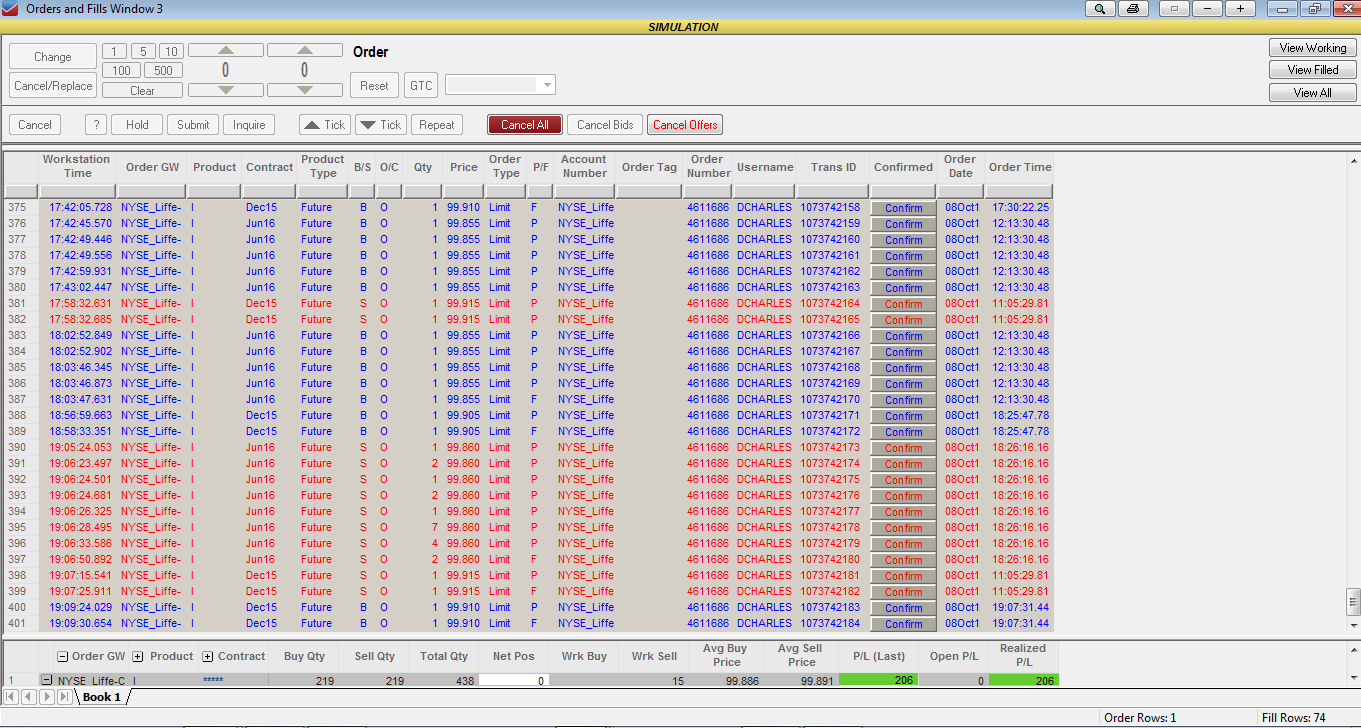Click the Cancel Offers button
1361x728 pixels.
[x=685, y=125]
